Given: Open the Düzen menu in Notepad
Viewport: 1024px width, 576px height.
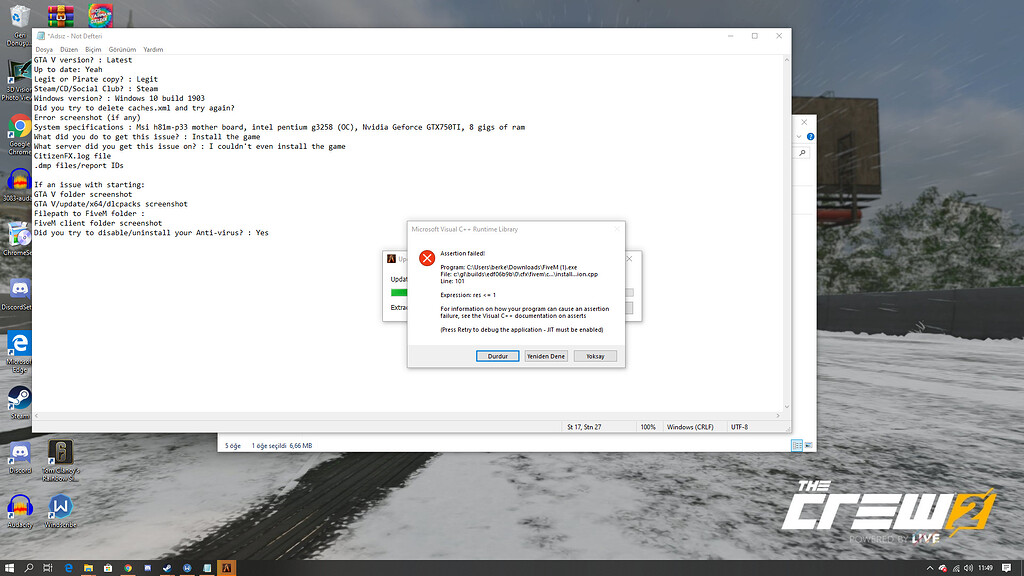Looking at the screenshot, I should [69, 50].
